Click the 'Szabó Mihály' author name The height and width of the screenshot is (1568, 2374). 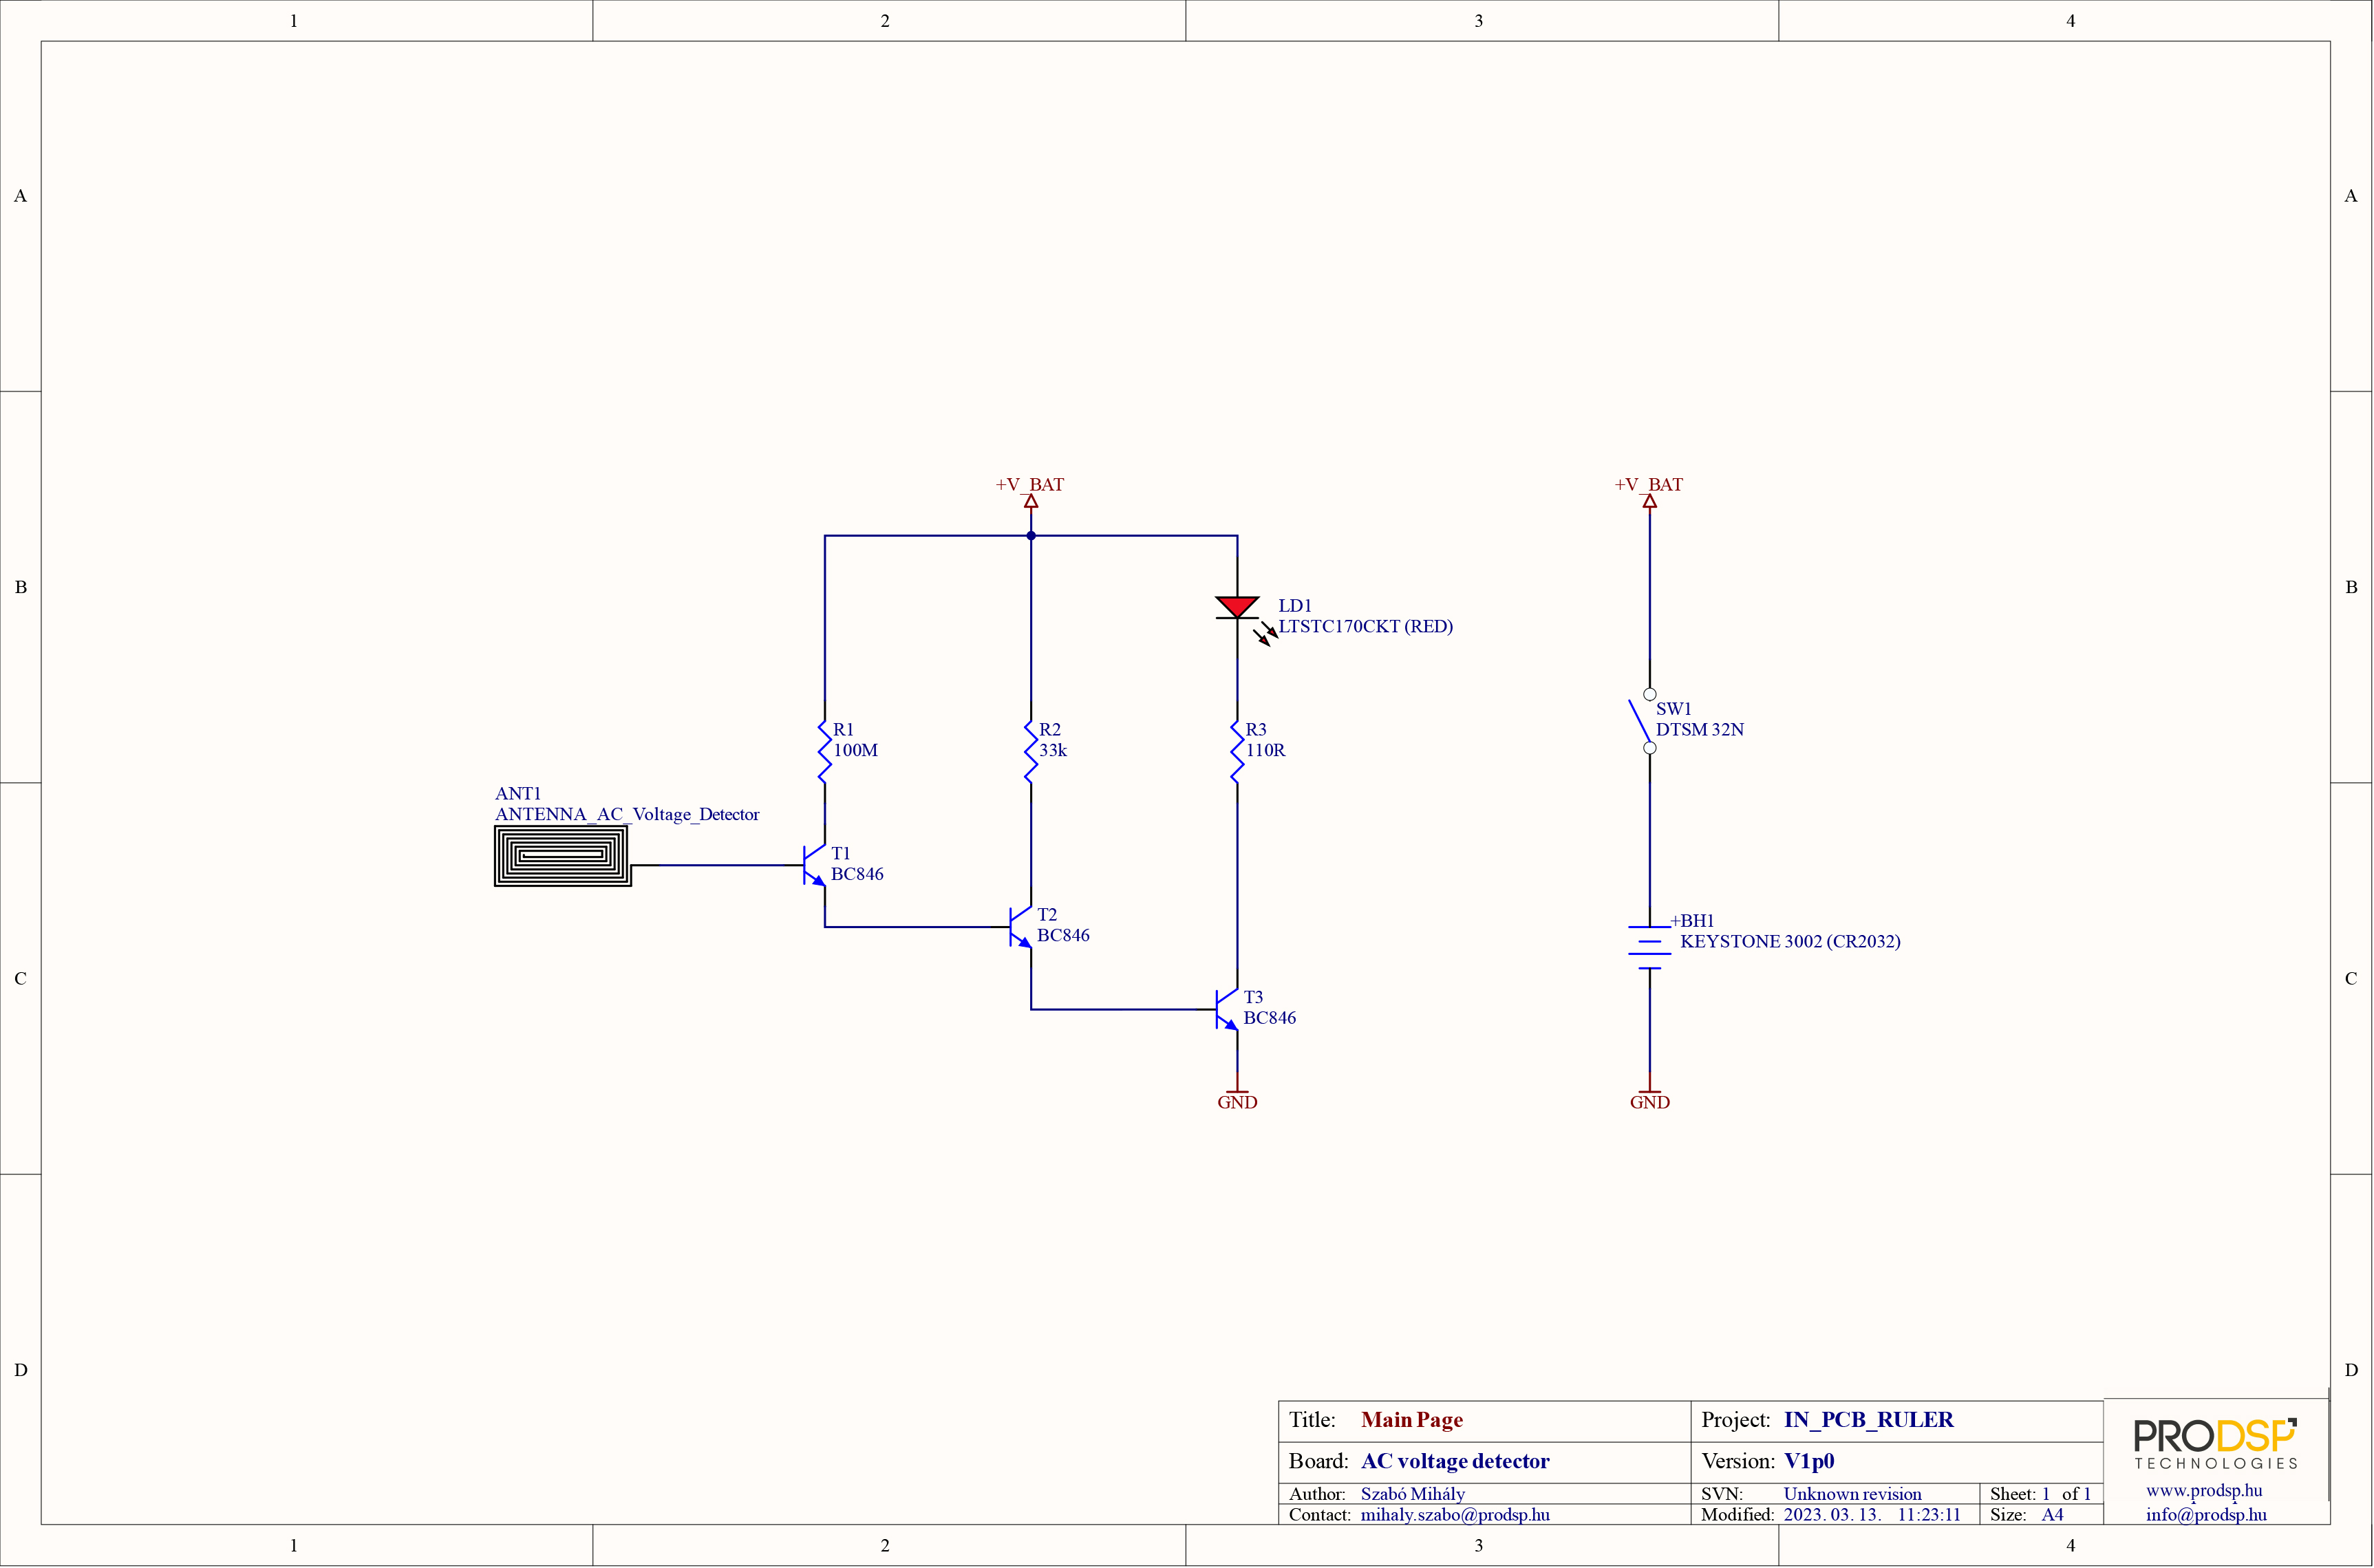pos(1412,1494)
